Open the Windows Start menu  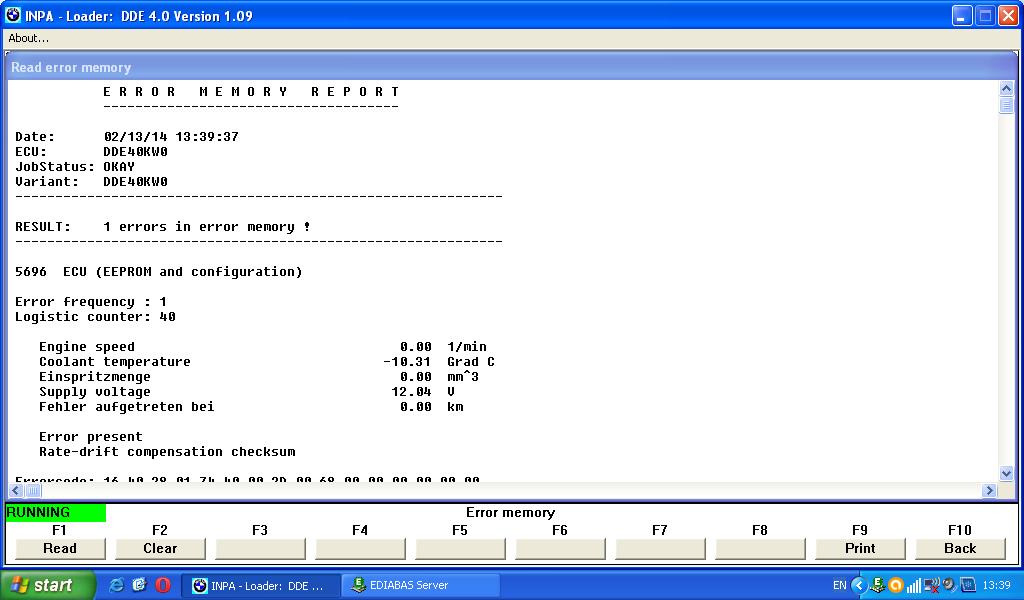48,585
